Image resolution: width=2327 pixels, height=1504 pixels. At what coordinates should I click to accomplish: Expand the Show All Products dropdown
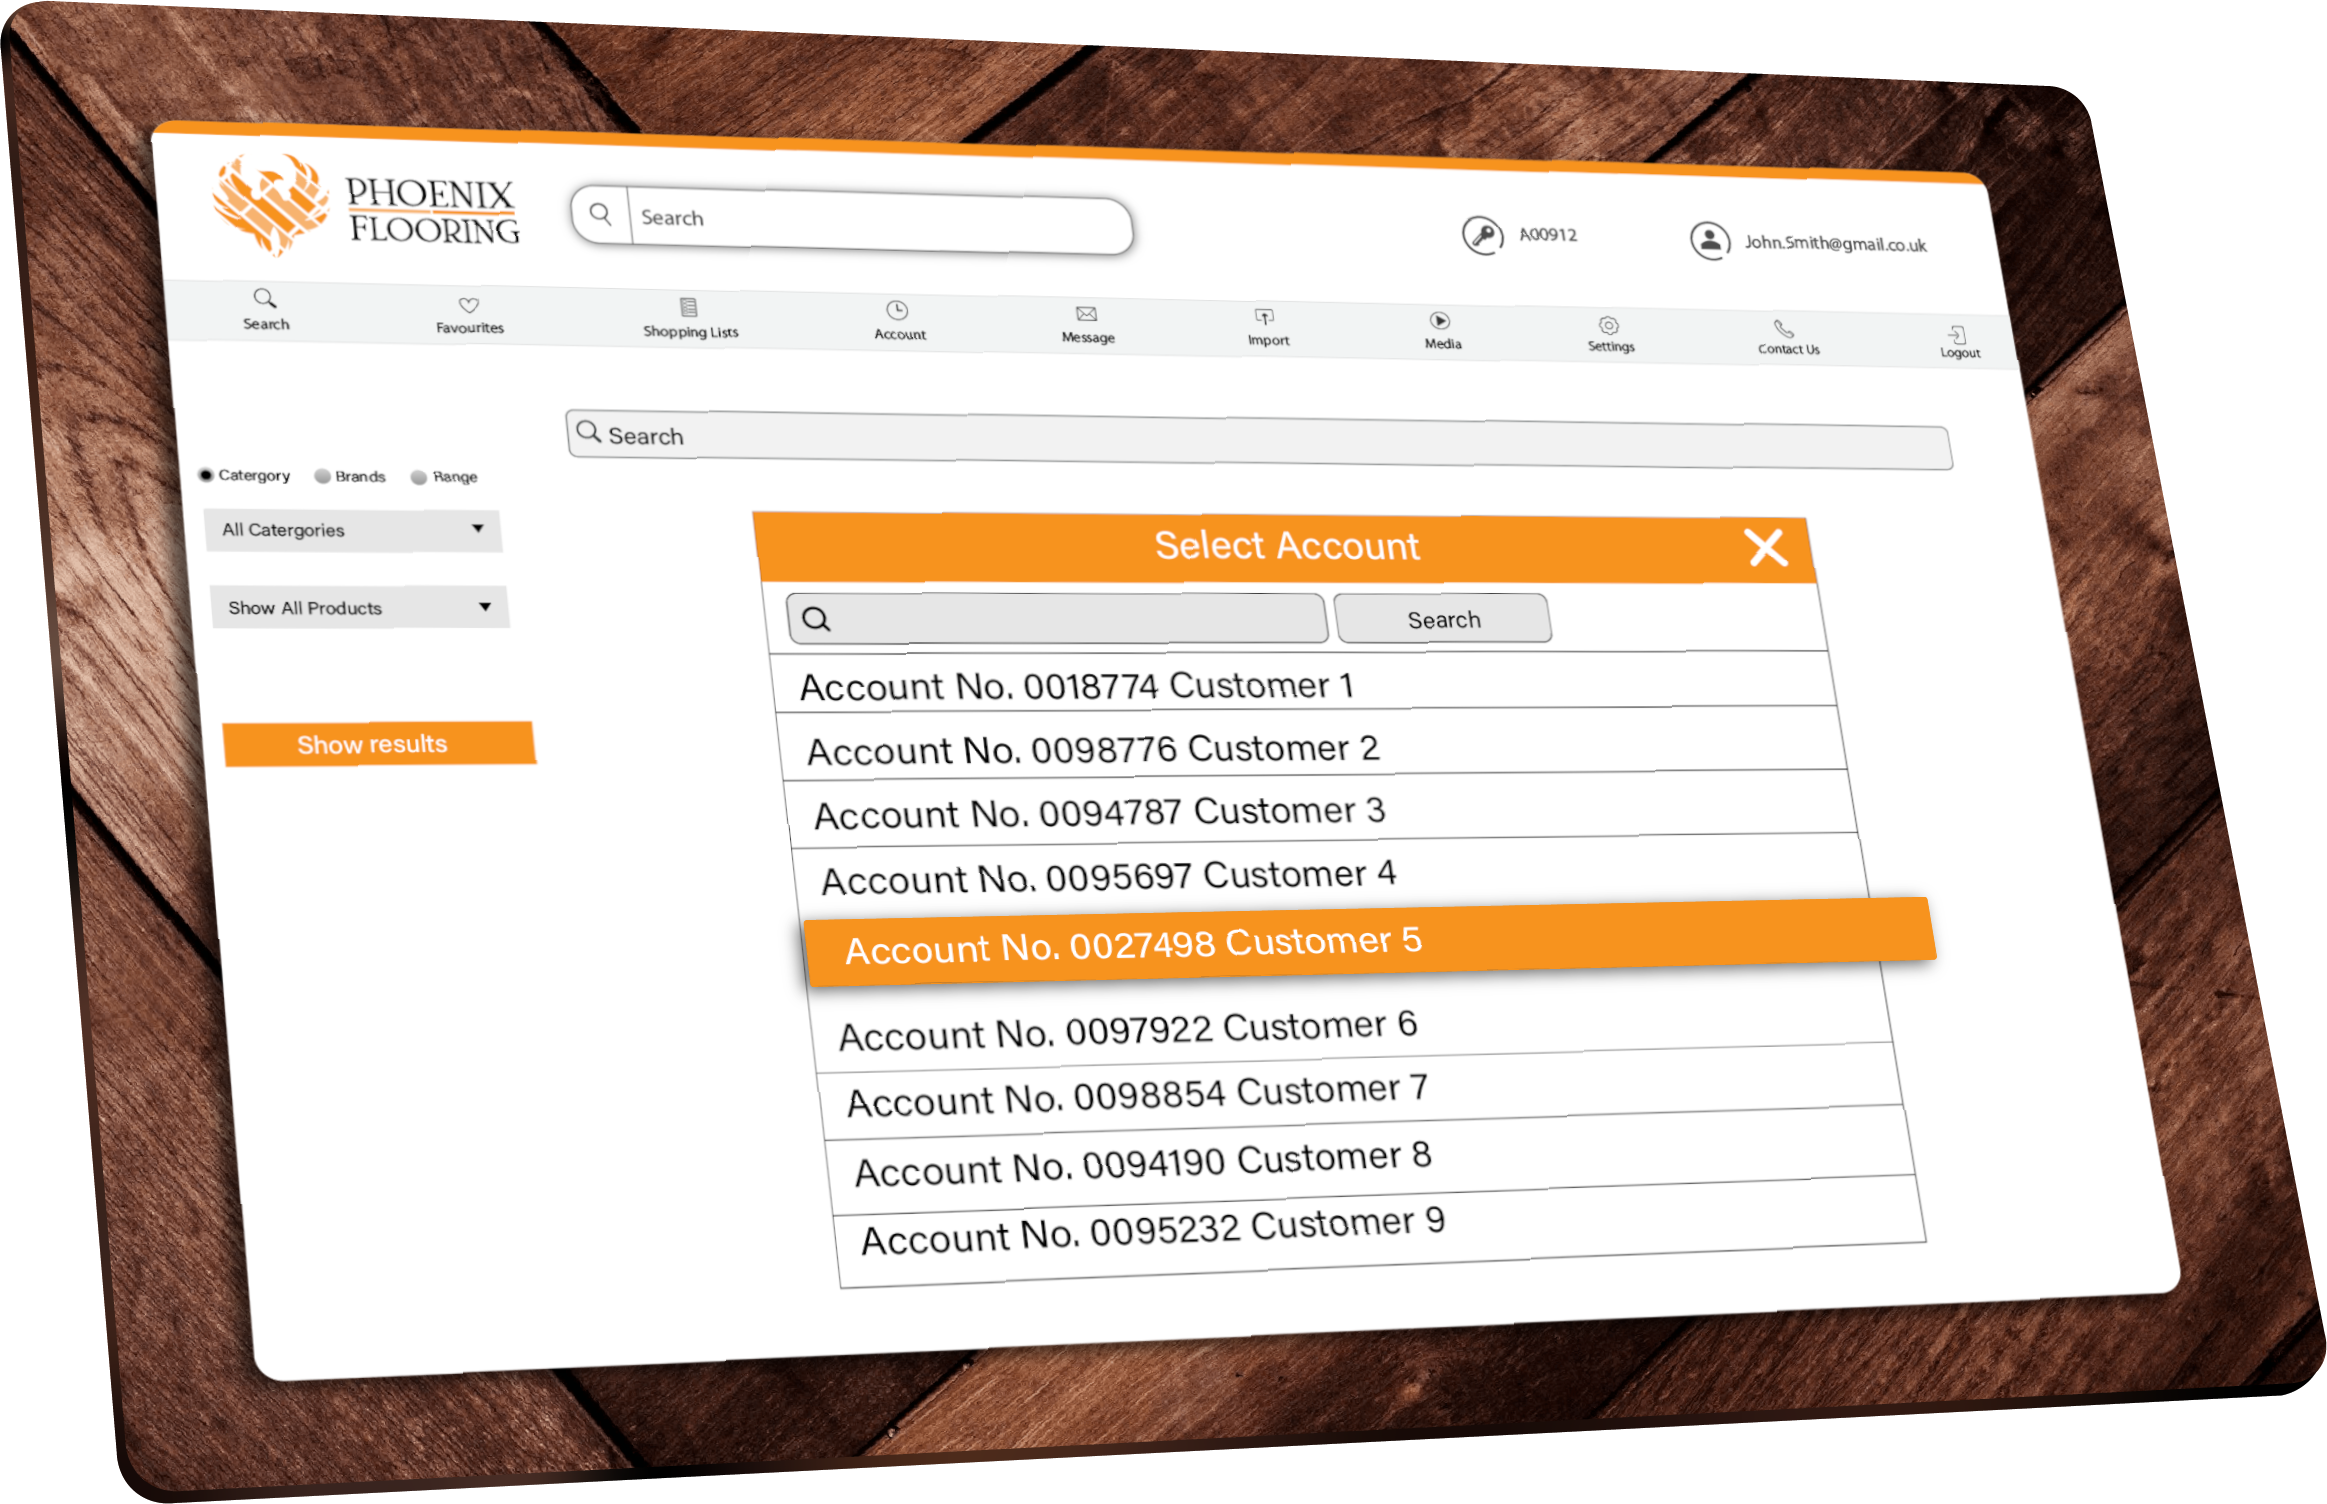[358, 608]
